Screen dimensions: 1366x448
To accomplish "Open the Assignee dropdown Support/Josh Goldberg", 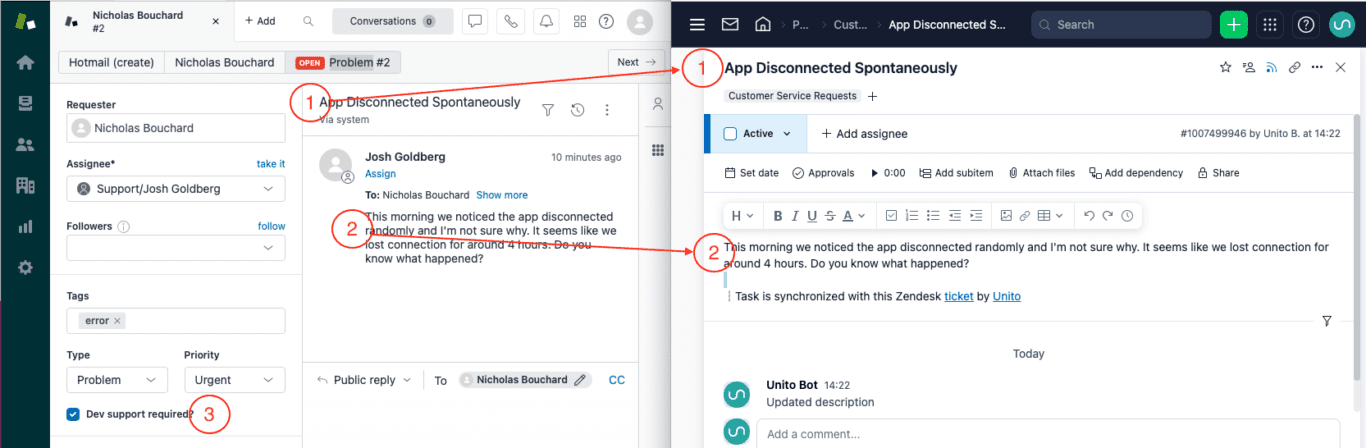I will pyautogui.click(x=176, y=188).
